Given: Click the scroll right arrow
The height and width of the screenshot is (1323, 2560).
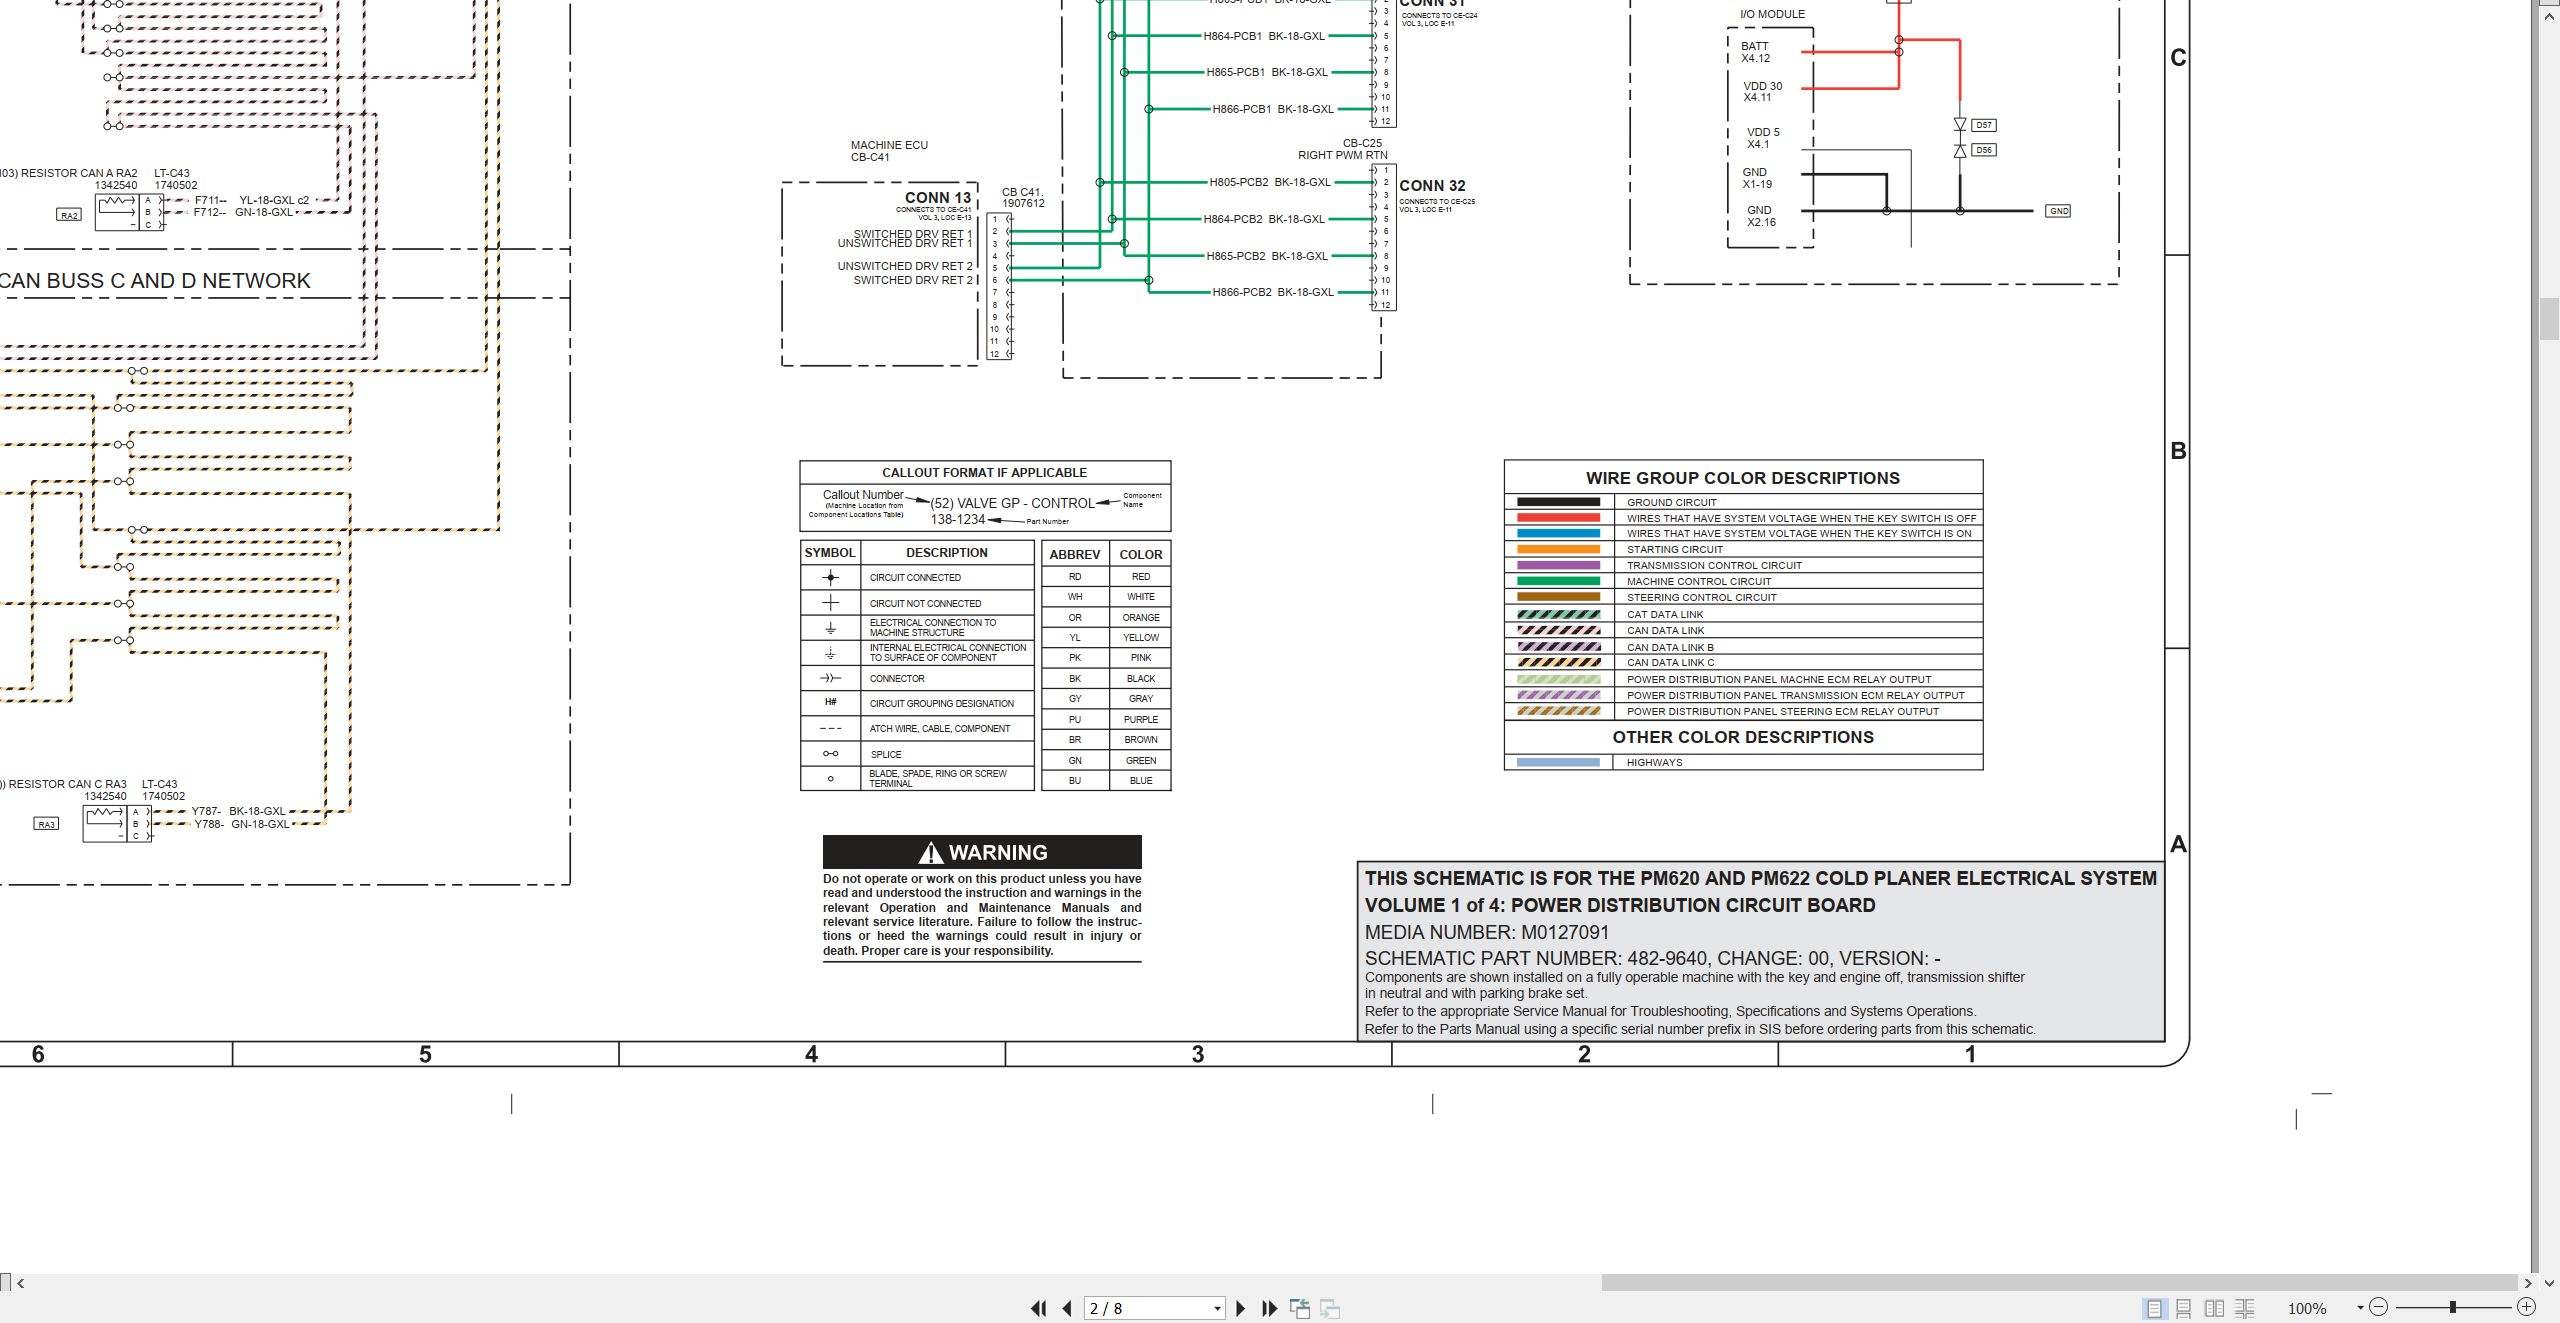Looking at the screenshot, I should pos(2528,1283).
